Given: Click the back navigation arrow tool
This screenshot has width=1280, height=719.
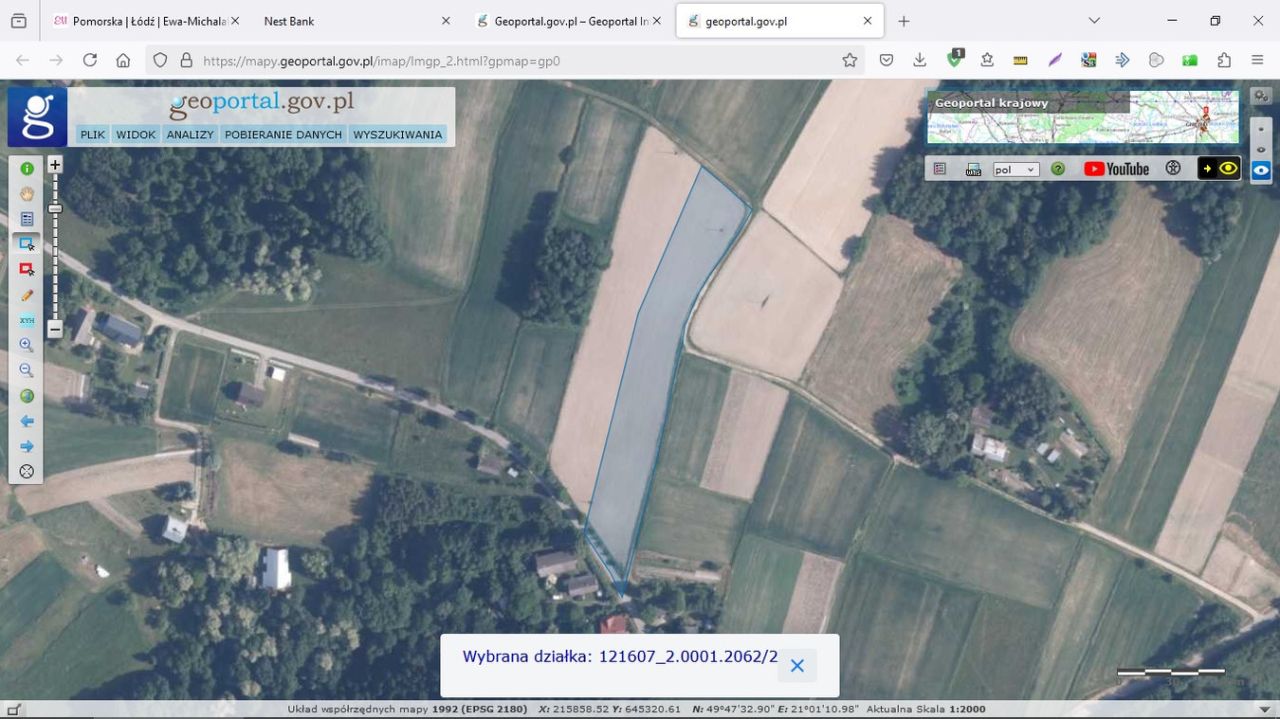Looking at the screenshot, I should [x=27, y=421].
